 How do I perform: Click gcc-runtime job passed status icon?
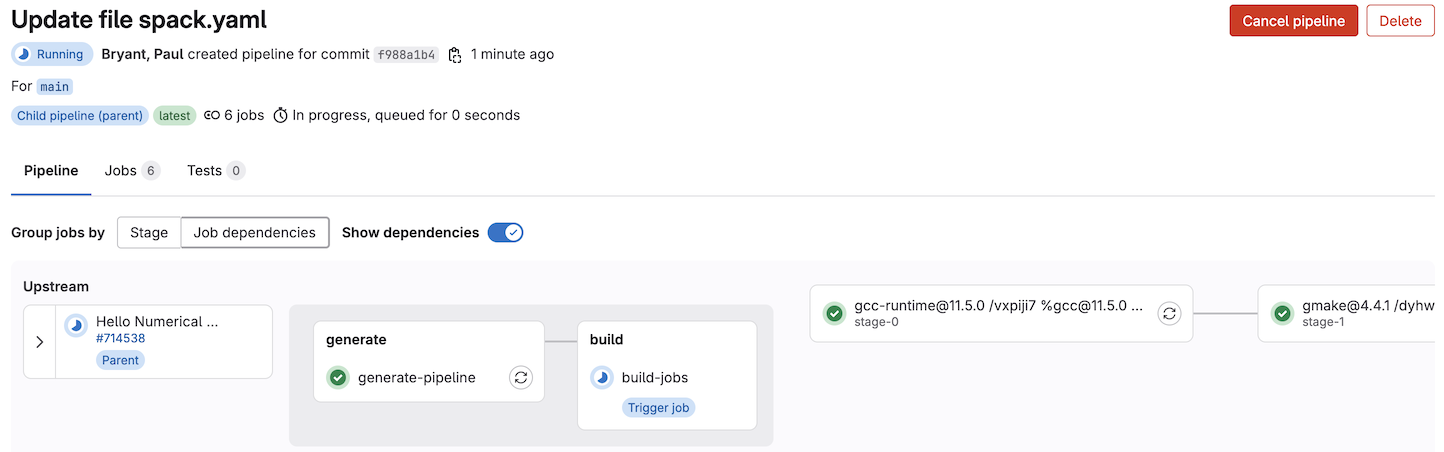[834, 313]
